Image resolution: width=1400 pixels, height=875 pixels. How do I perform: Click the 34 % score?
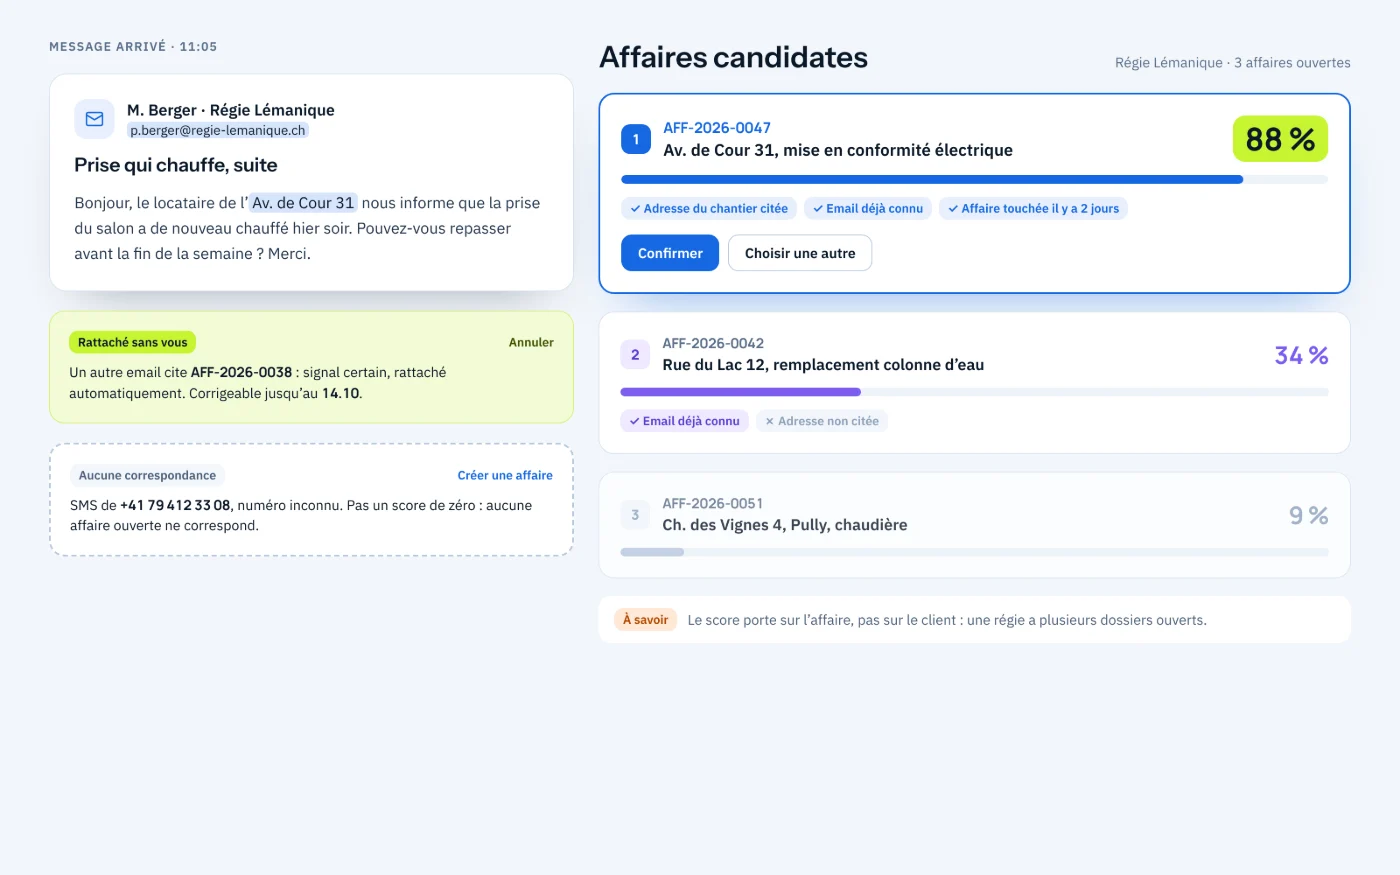coord(1301,355)
